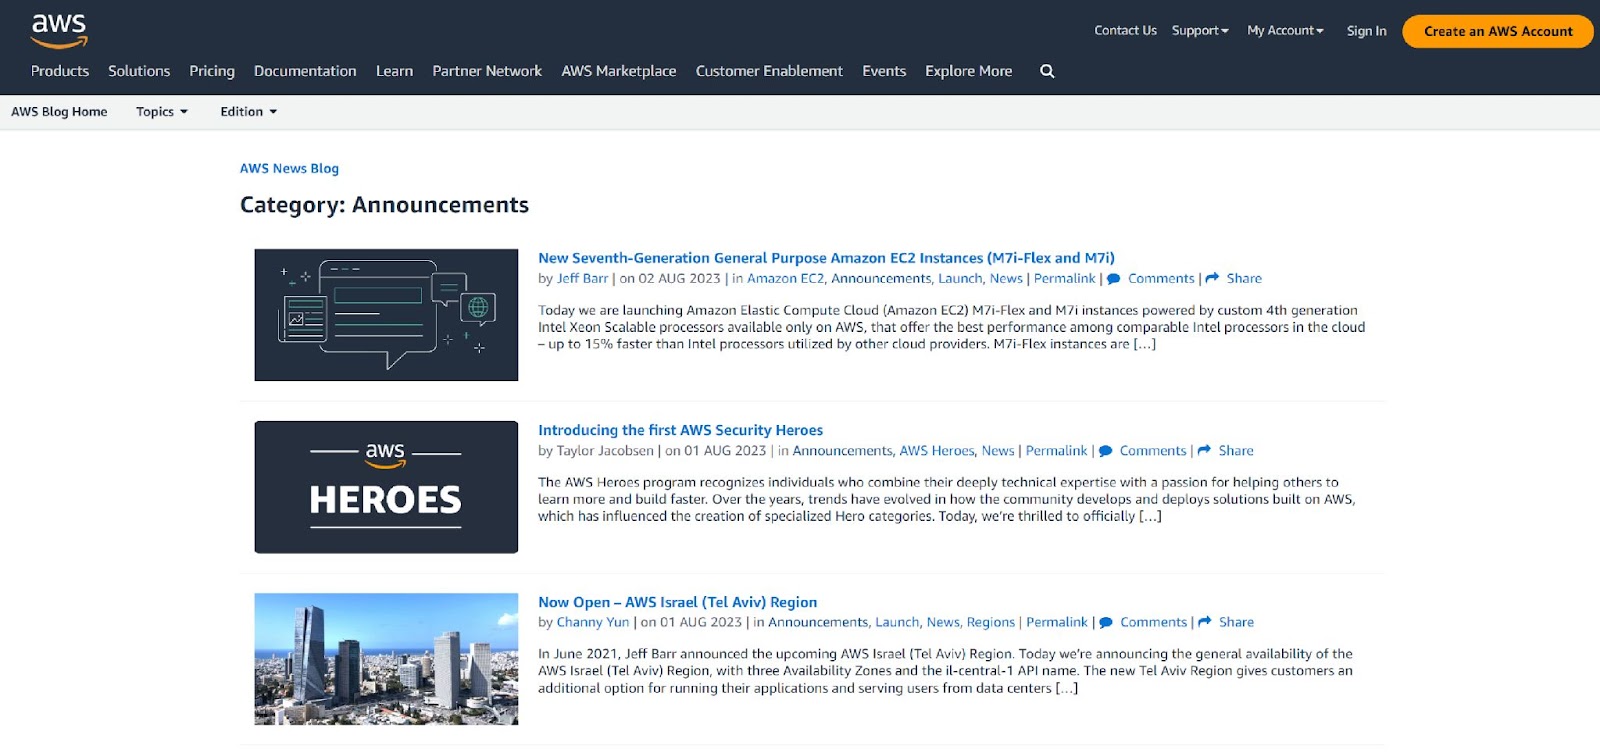Open Explore More menu

point(968,71)
